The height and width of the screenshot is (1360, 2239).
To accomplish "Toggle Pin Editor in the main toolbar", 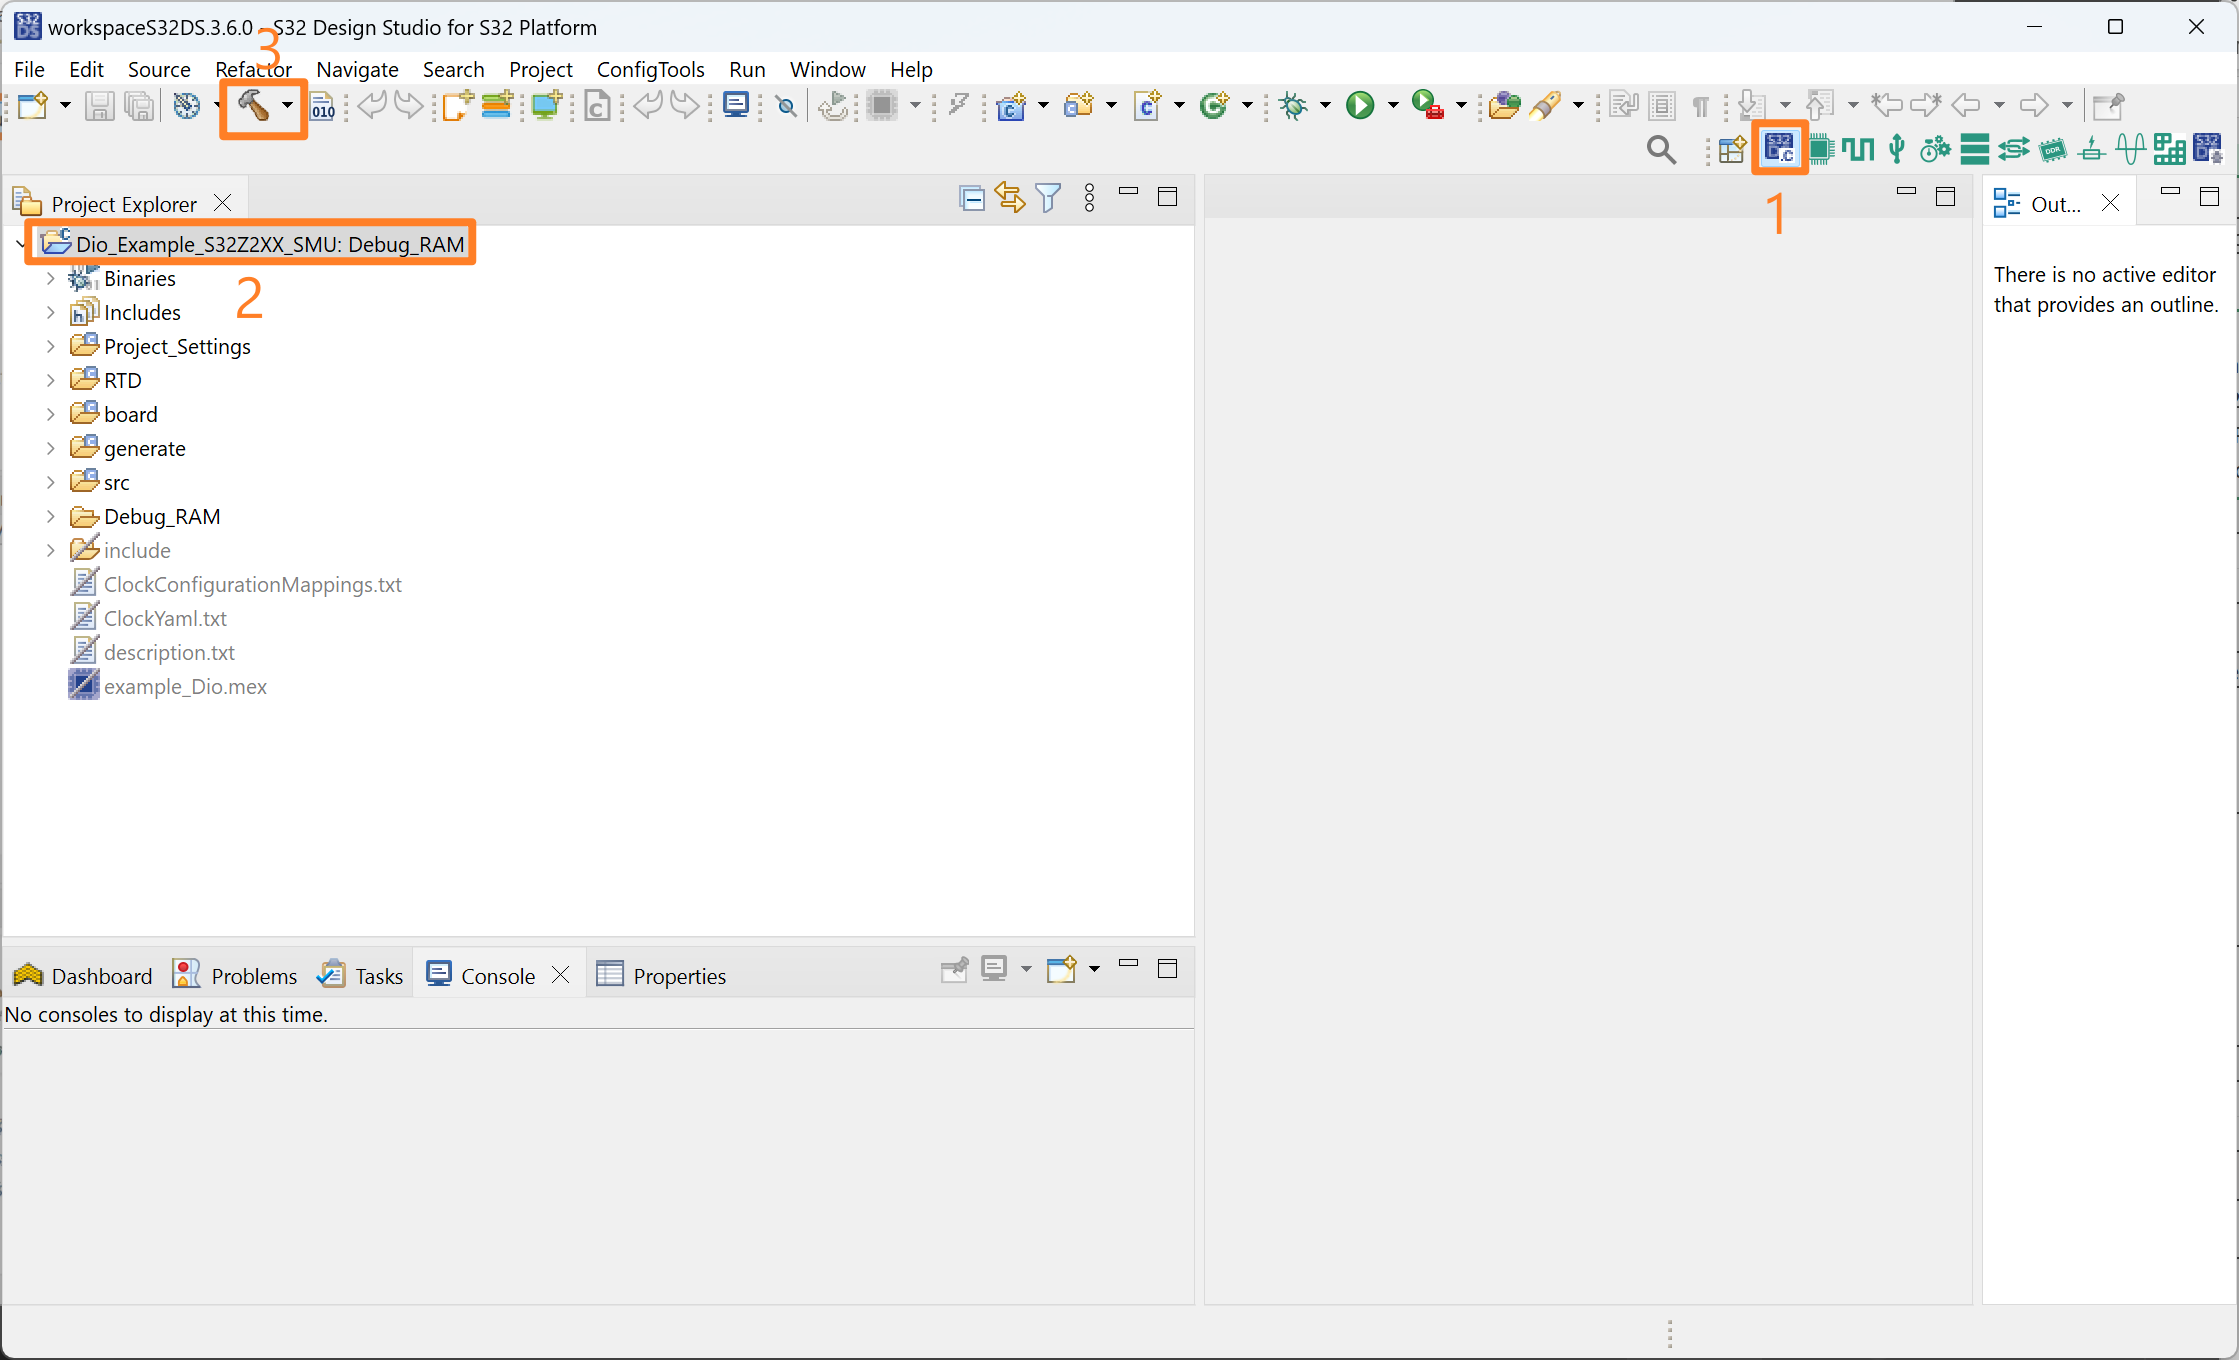I will pos(2108,105).
